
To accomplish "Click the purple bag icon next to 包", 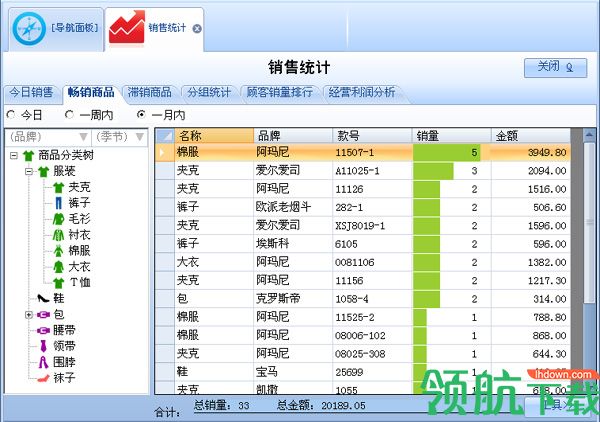I will (43, 314).
